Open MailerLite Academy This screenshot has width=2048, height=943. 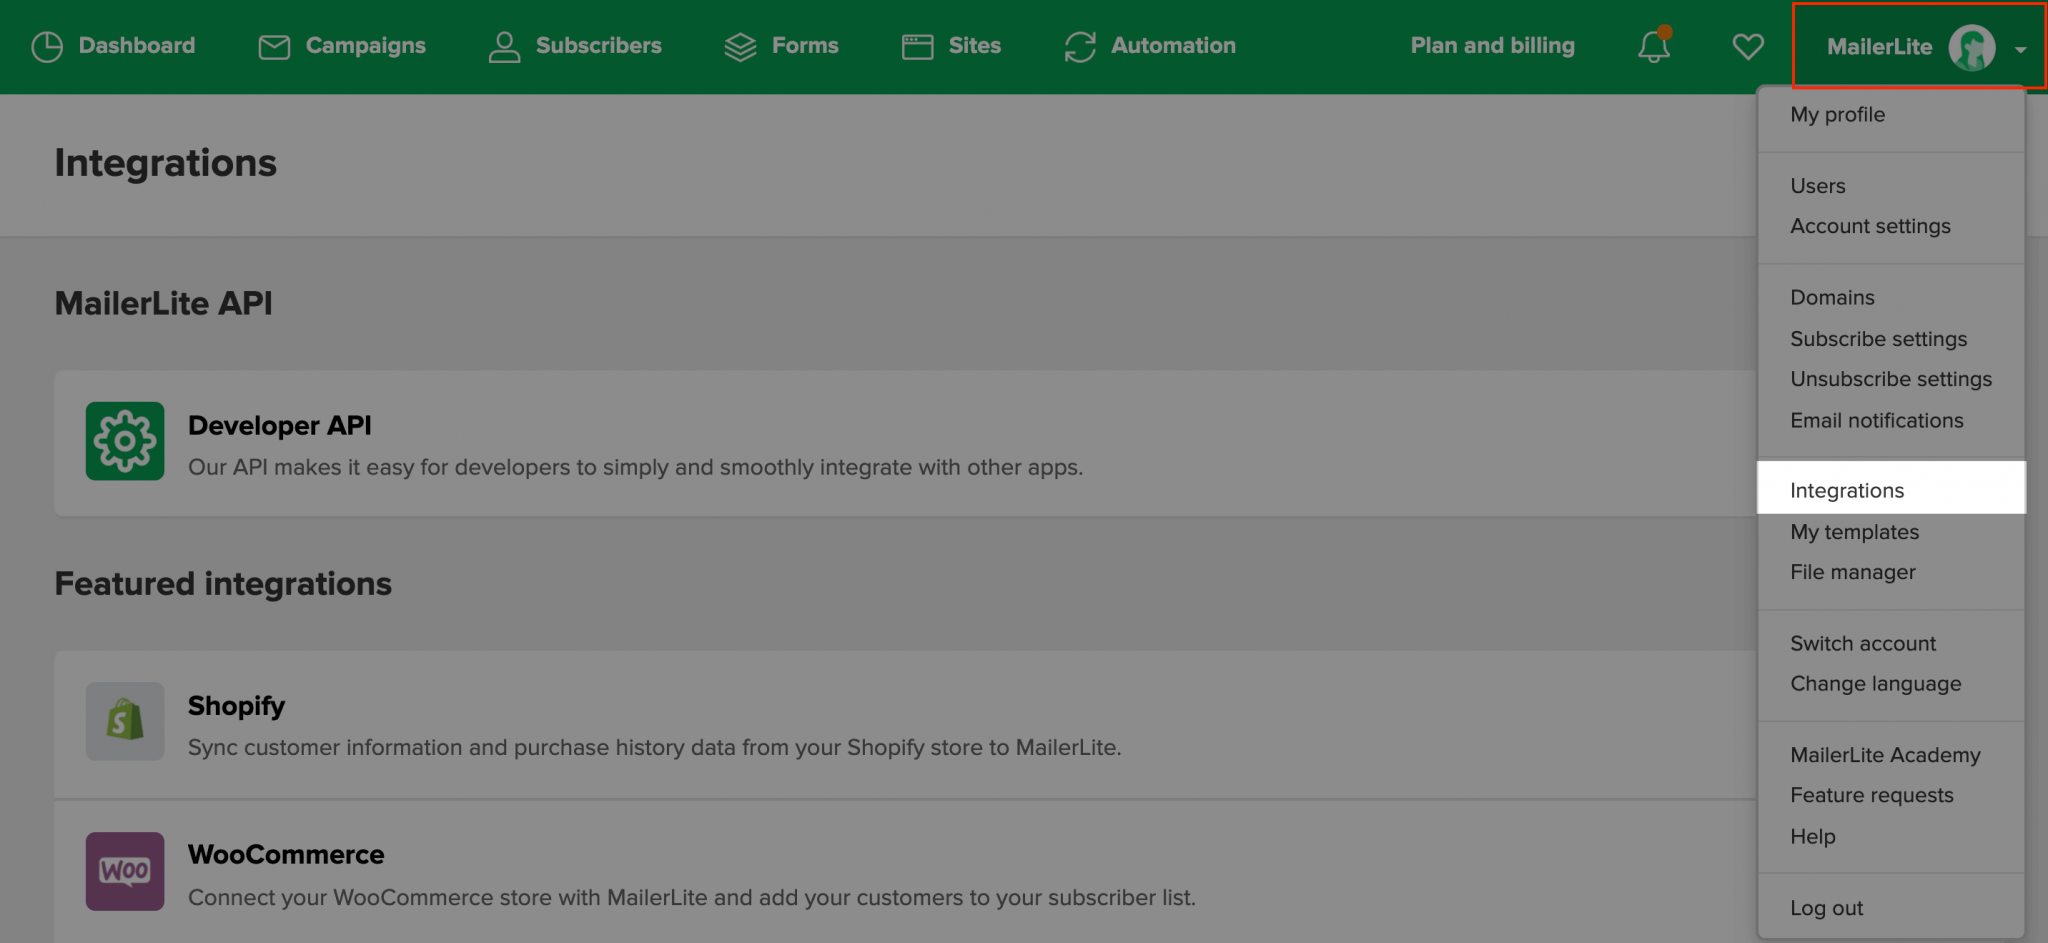1885,756
